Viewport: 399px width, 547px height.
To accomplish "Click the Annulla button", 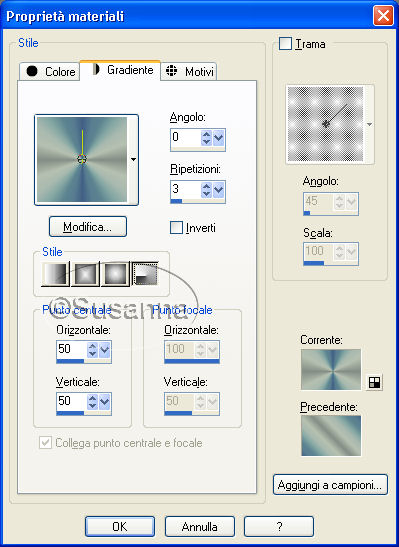I will point(200,526).
